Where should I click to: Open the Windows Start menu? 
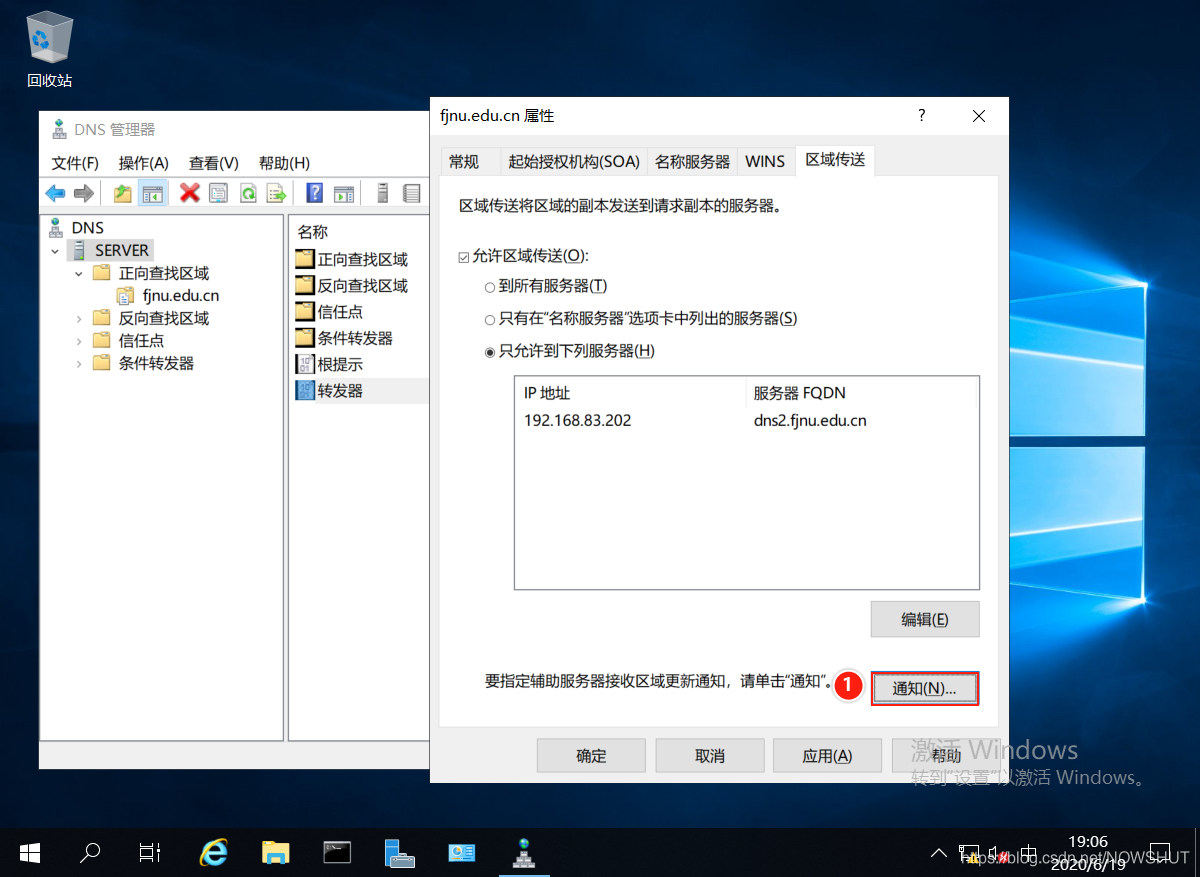pos(29,852)
